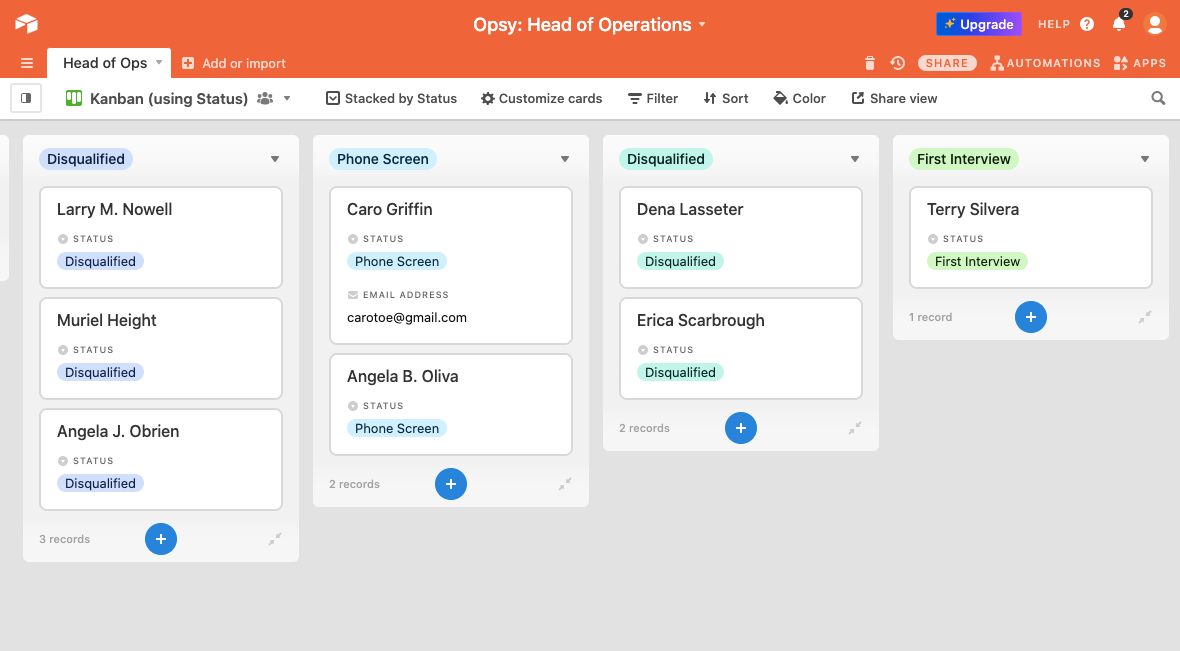Open Customize cards options
This screenshot has height=651, width=1180.
[x=542, y=98]
